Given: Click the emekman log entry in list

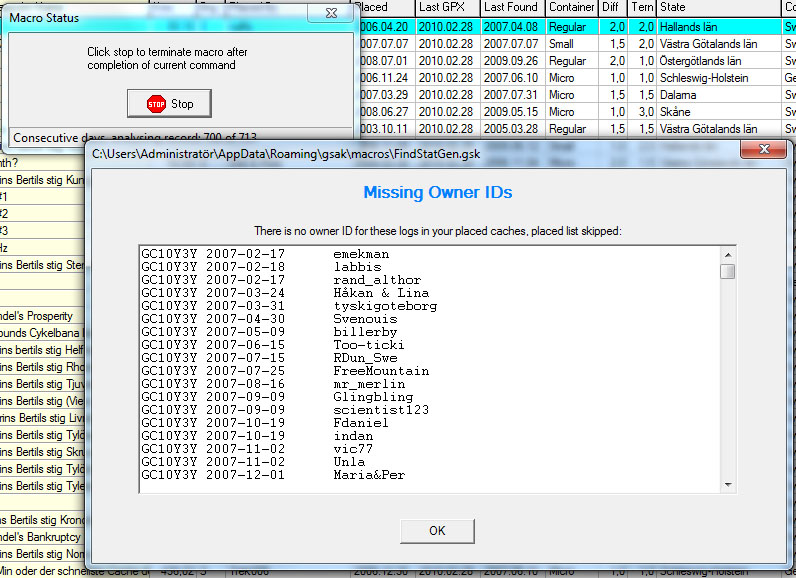Looking at the screenshot, I should pos(359,254).
